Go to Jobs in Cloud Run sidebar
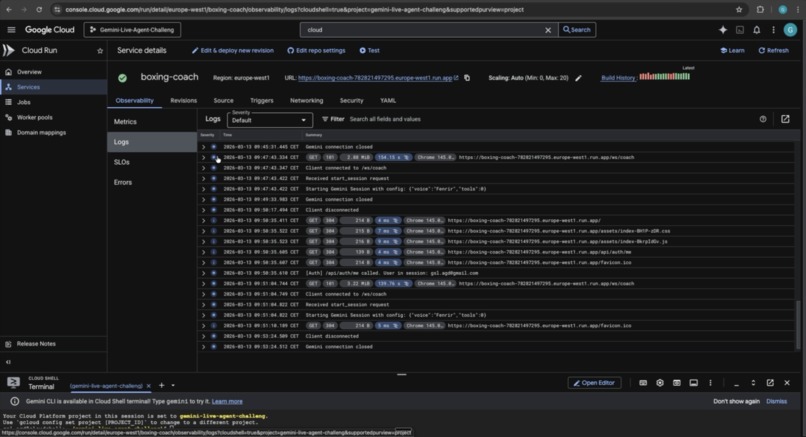This screenshot has width=806, height=437. (x=53, y=102)
